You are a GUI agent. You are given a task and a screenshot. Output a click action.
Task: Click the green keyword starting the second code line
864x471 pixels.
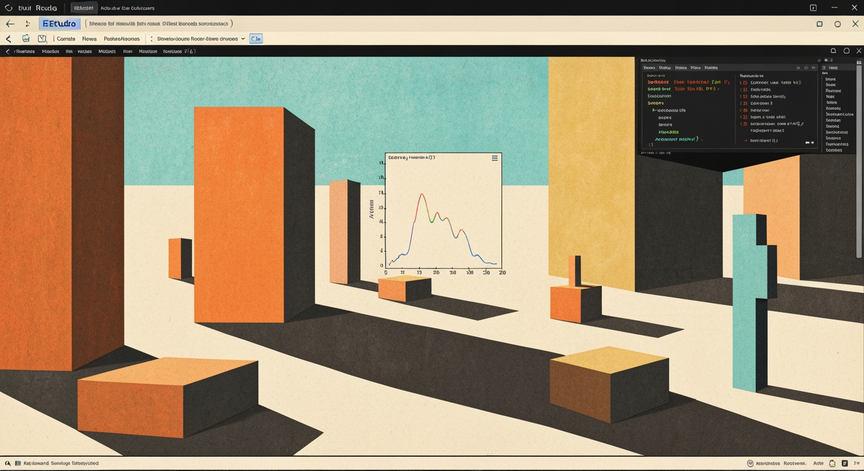(x=659, y=89)
